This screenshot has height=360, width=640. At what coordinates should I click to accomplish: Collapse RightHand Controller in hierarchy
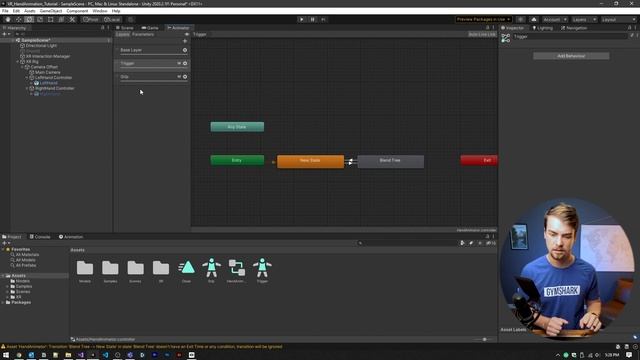click(x=27, y=88)
